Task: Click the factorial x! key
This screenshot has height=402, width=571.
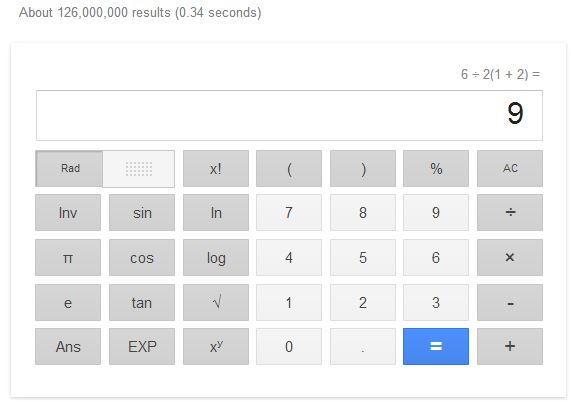Action: pos(216,169)
